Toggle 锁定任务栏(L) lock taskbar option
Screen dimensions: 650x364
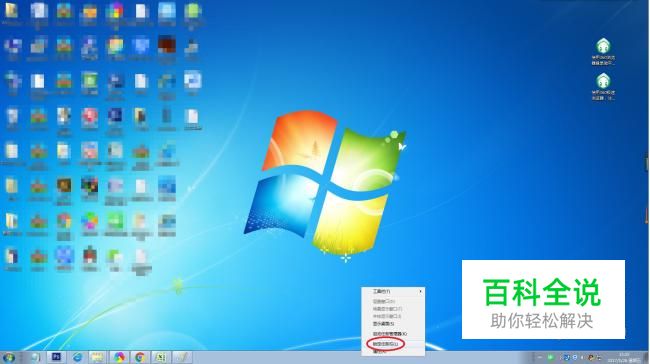pos(393,344)
